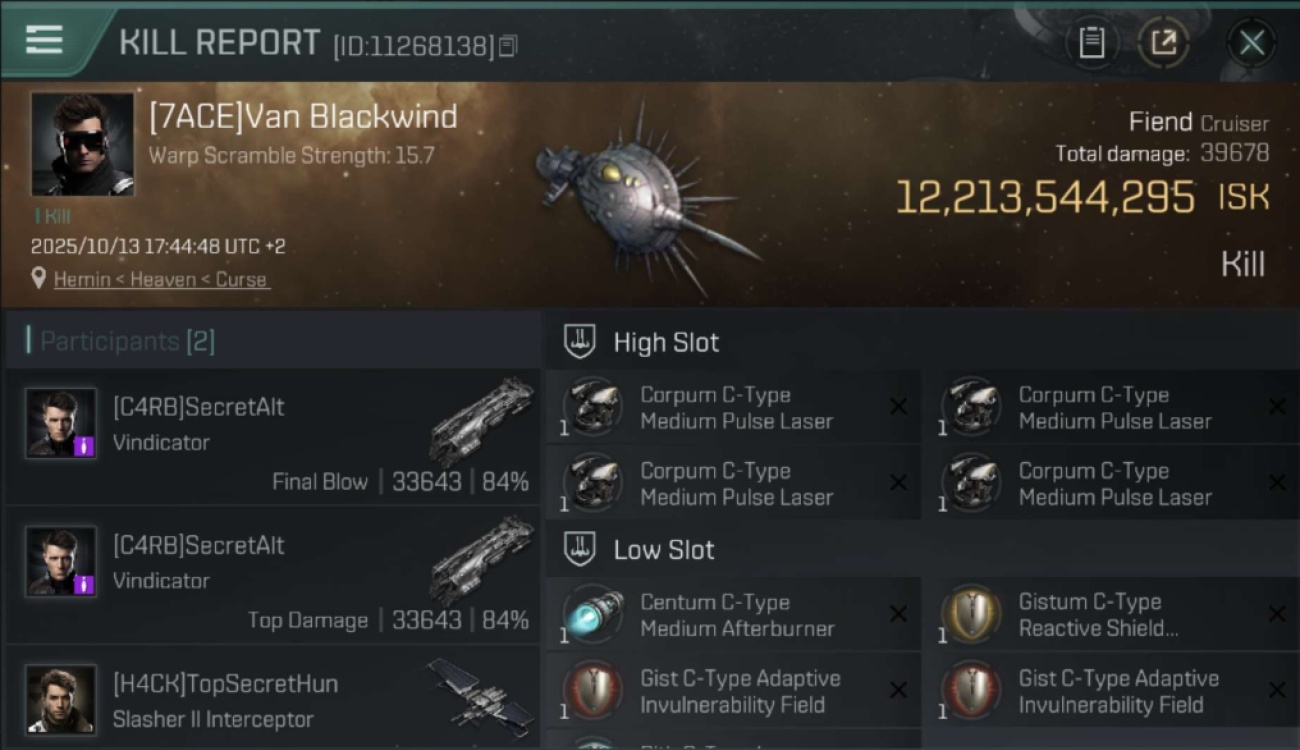Viewport: 1300px width, 750px height.
Task: Click the bottom-left Gist Adaptive Invulnerability Field icon
Action: [x=593, y=690]
